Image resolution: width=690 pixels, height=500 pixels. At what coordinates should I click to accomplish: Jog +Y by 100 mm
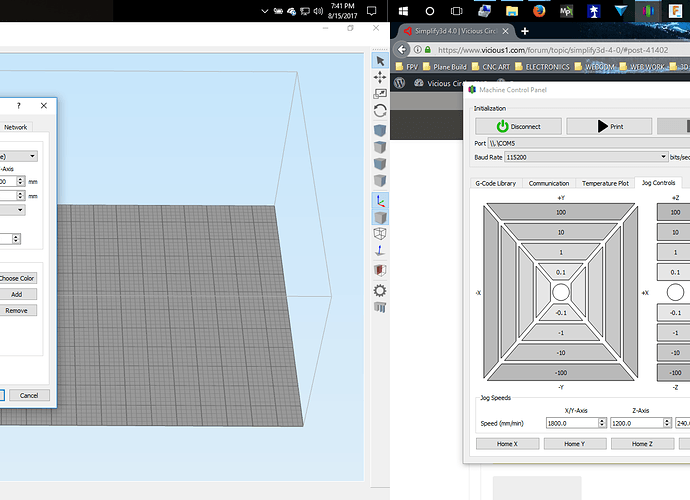click(561, 212)
